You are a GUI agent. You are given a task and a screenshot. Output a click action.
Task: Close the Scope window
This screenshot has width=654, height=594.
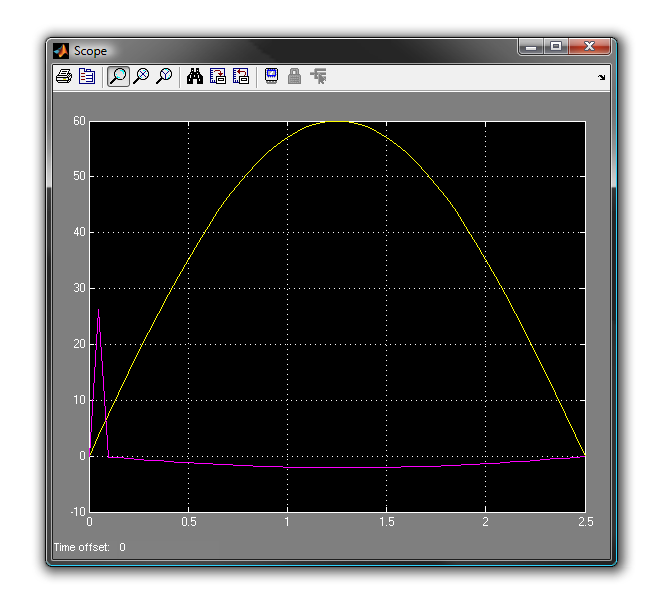pos(590,46)
